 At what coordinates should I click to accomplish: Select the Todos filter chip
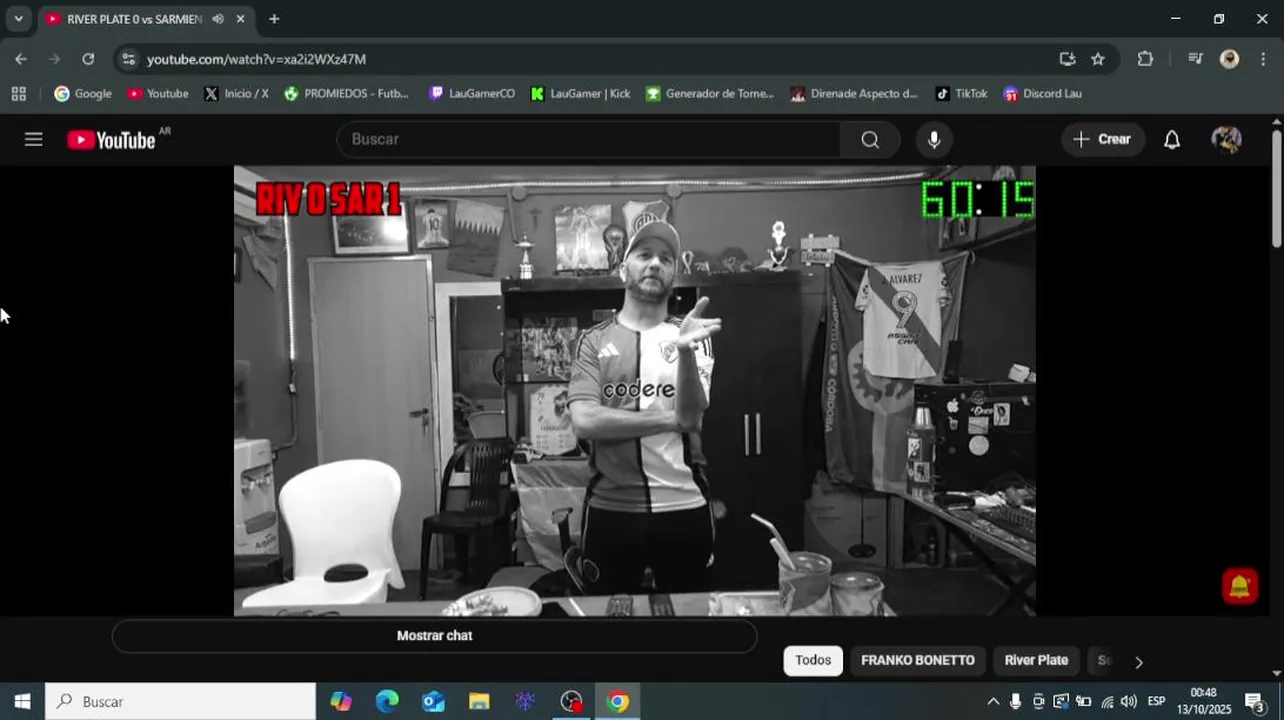[813, 660]
